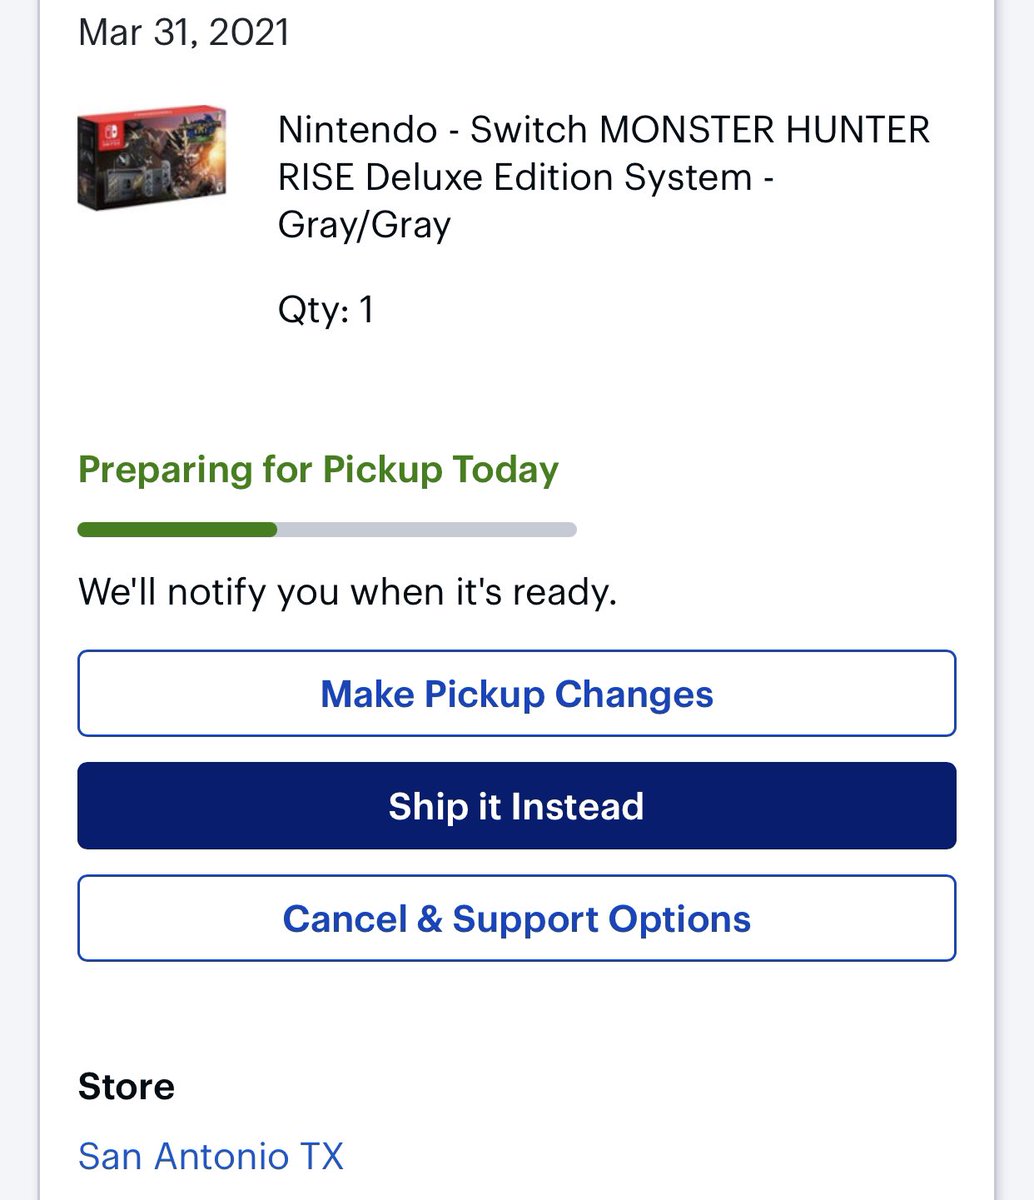Click the We'll notify you when it's ready message
The width and height of the screenshot is (1034, 1200).
(347, 592)
